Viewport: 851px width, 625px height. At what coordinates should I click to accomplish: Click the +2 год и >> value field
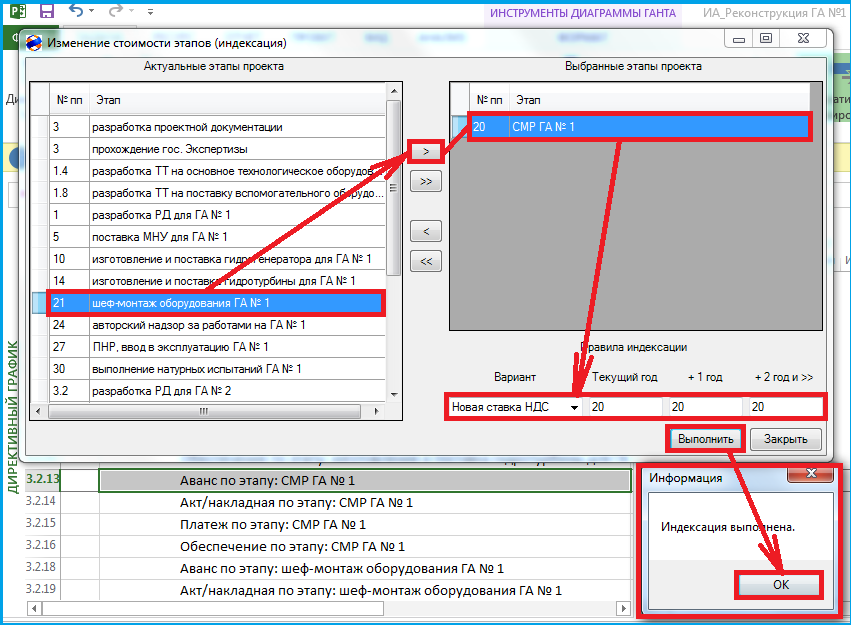(785, 407)
